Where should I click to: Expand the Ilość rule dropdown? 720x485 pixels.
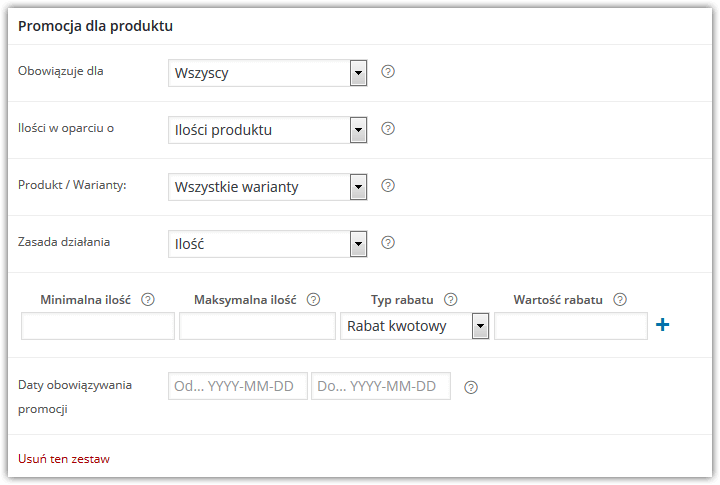(268, 244)
